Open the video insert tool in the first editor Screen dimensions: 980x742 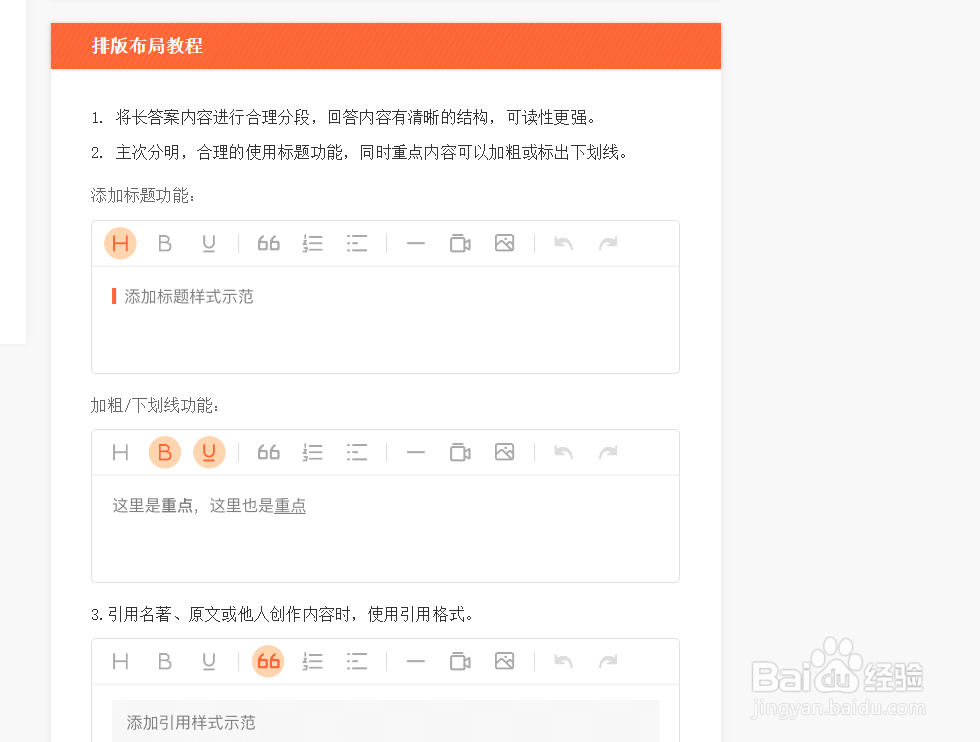click(x=459, y=243)
